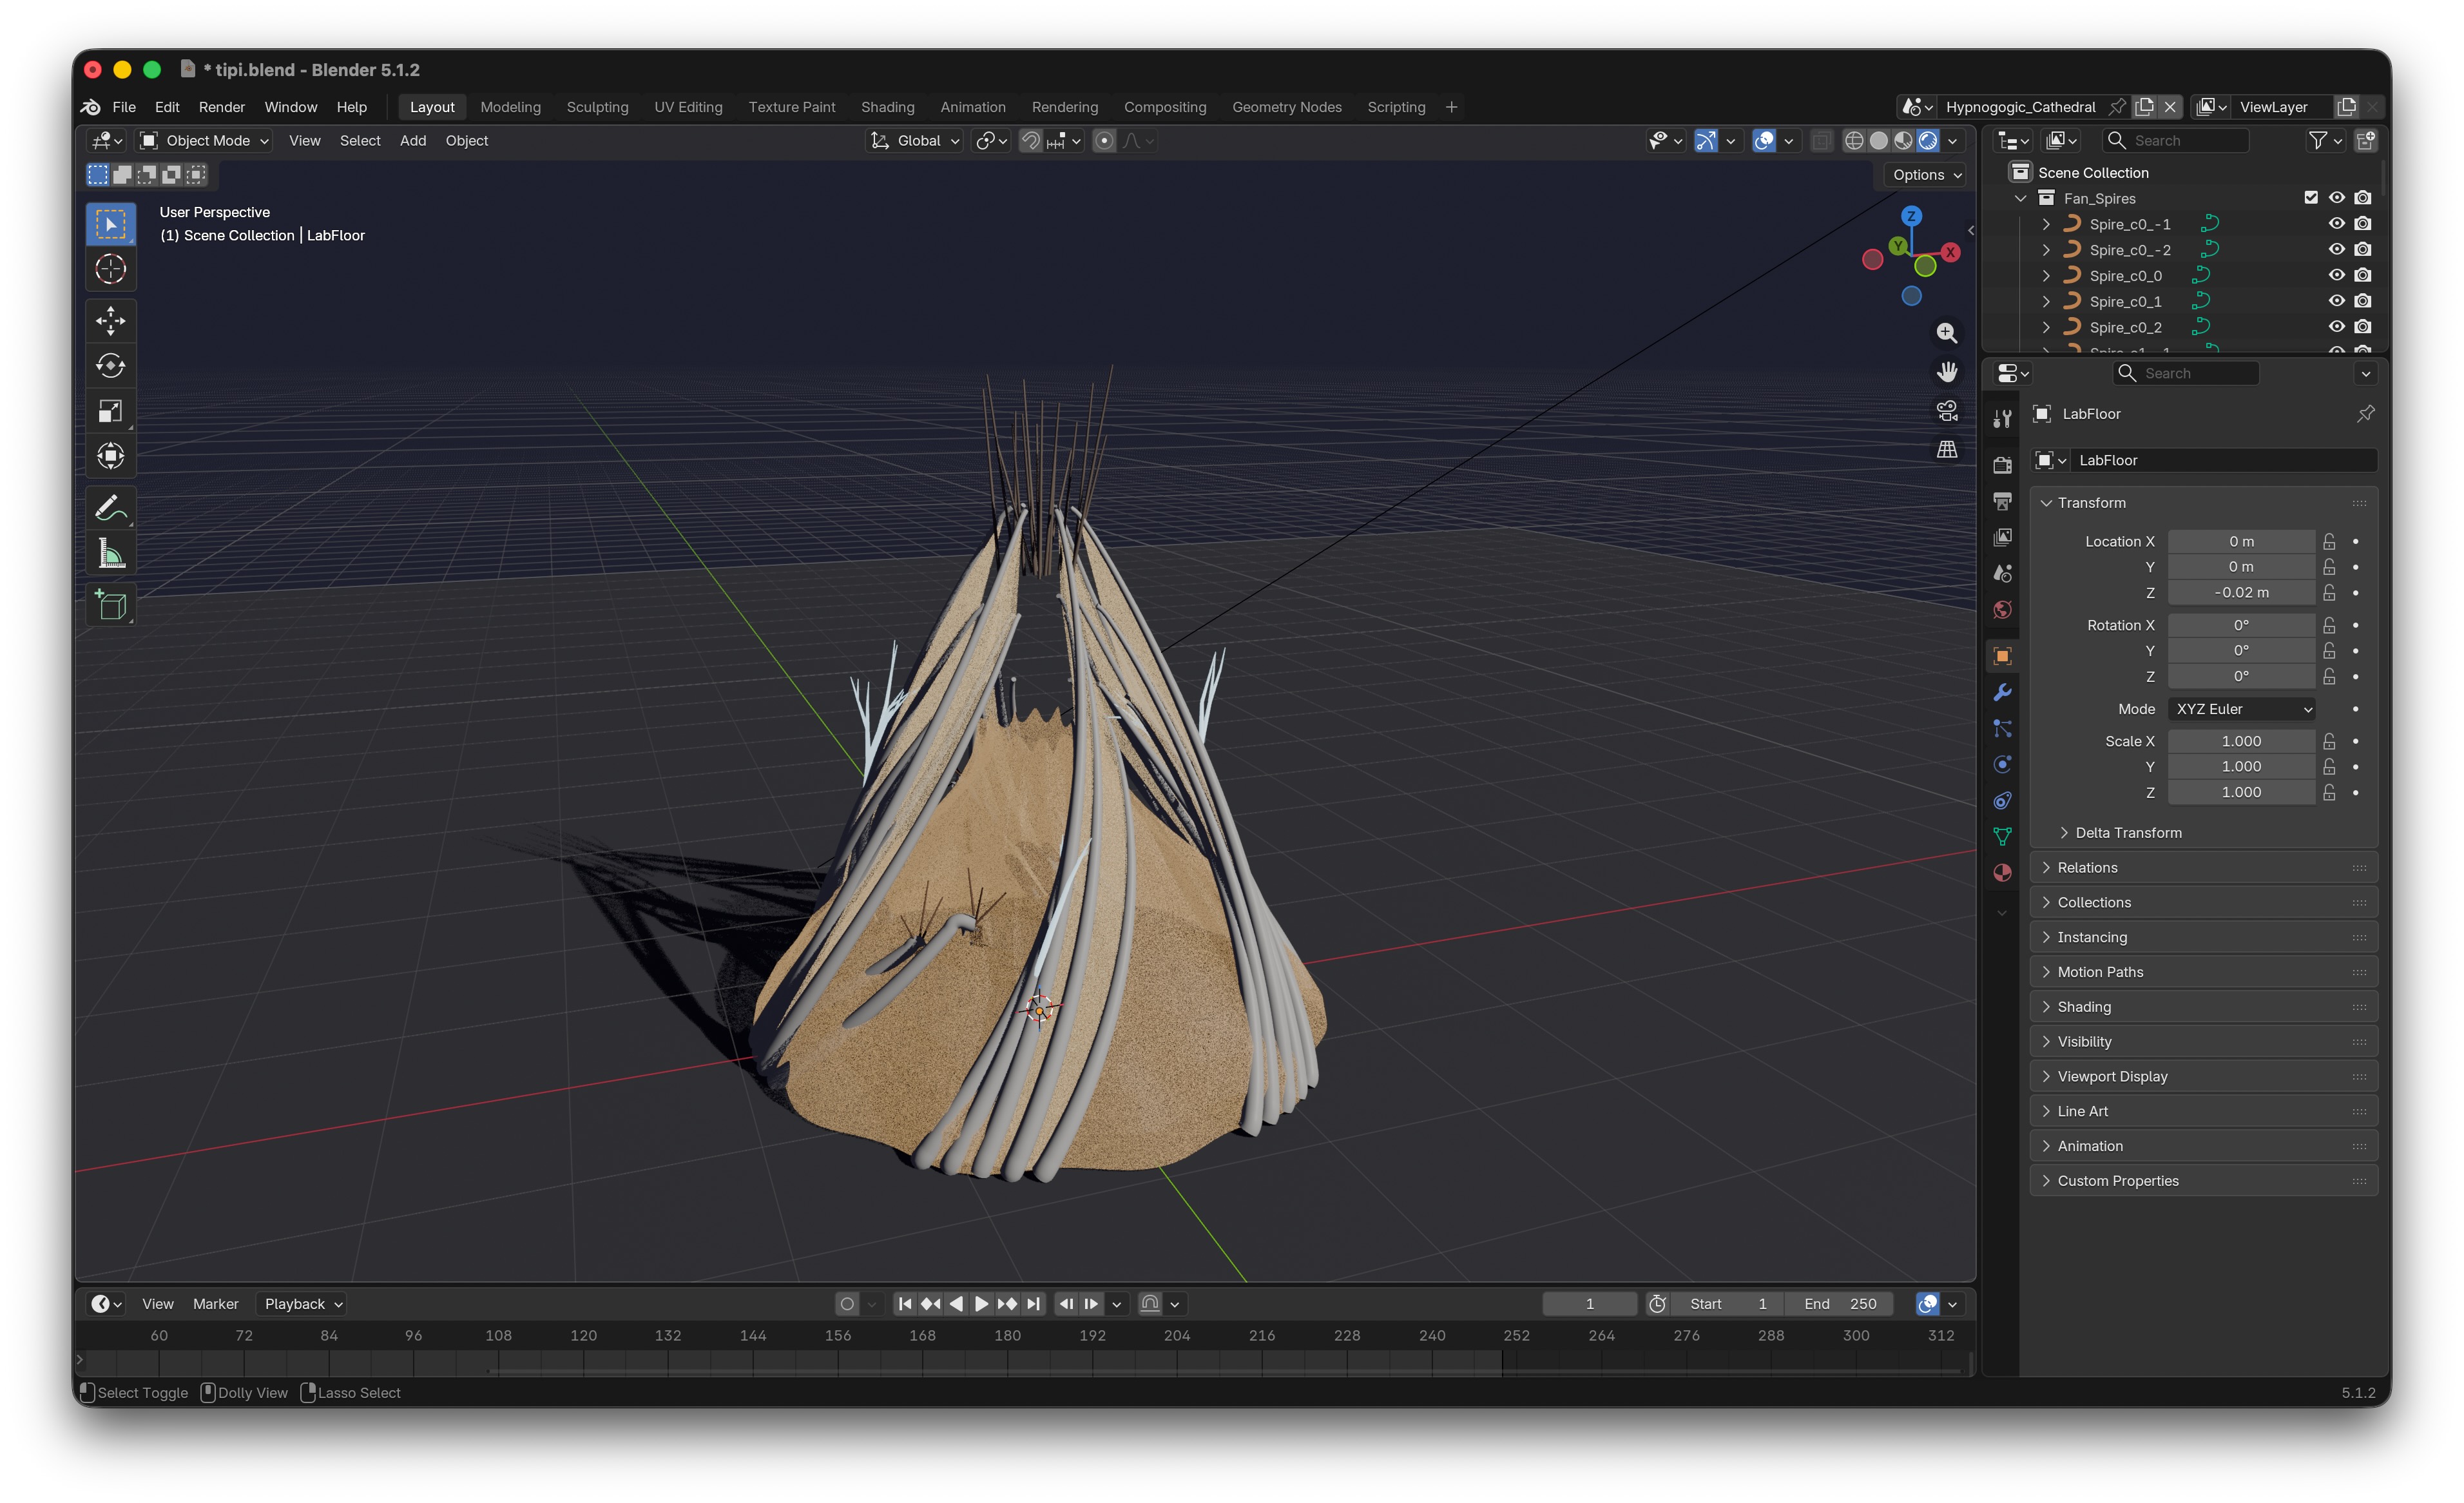Toggle the camera view icon
Viewport: 2464px width, 1503px height.
point(1946,411)
